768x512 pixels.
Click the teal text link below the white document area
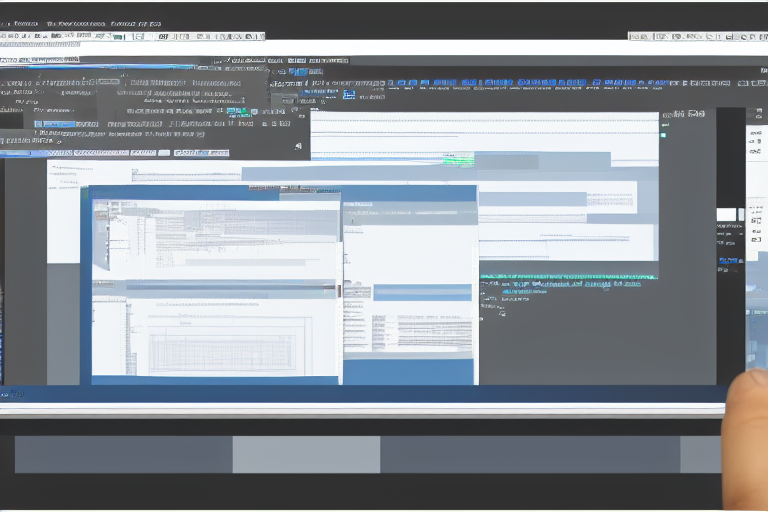(x=560, y=284)
